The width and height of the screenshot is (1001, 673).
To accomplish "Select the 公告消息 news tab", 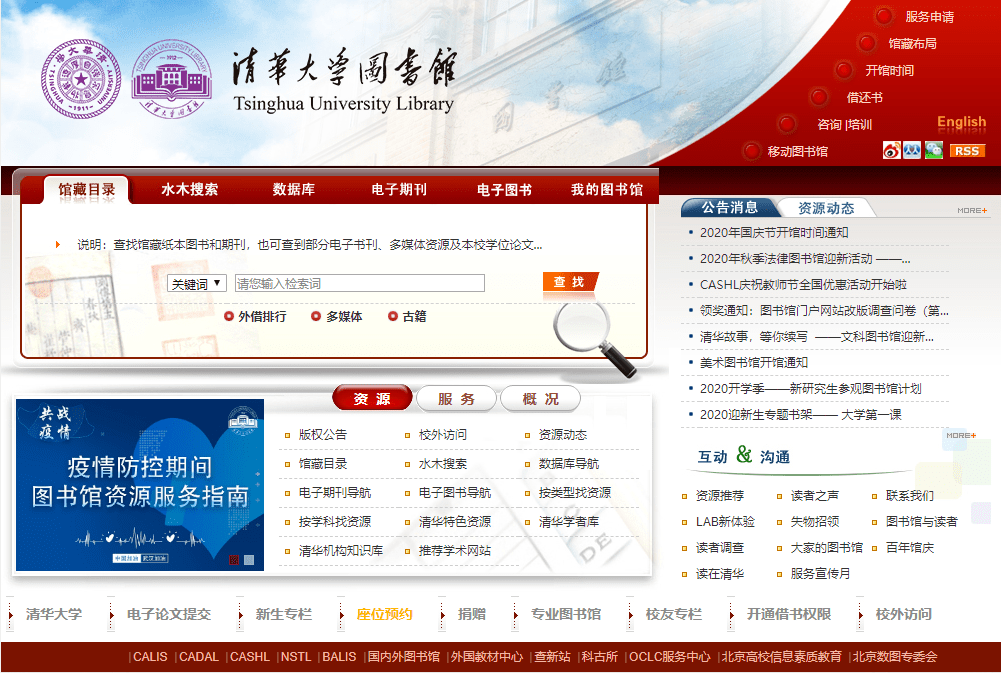I will tap(730, 208).
